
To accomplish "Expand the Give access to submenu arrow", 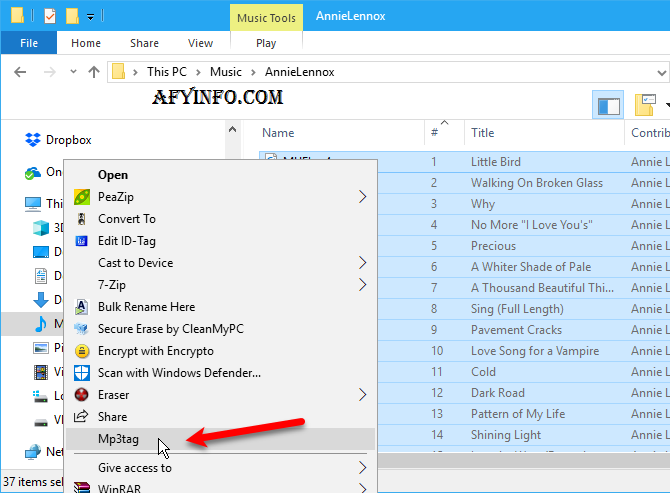I will [x=362, y=468].
